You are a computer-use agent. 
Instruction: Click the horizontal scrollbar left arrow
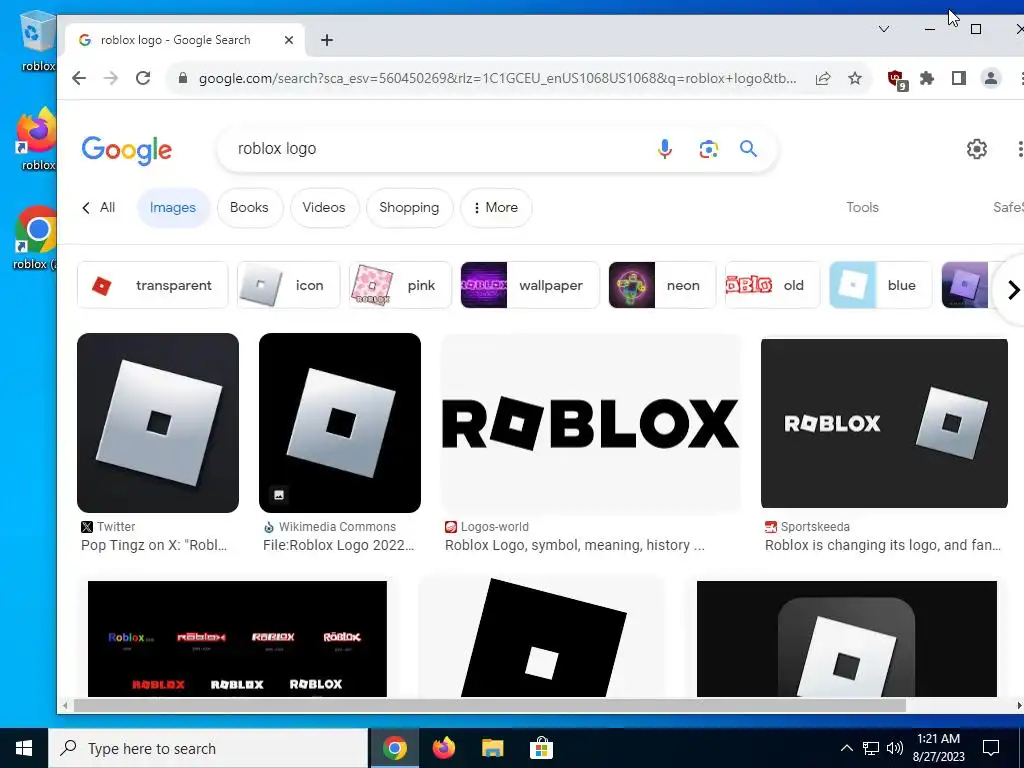click(x=65, y=705)
